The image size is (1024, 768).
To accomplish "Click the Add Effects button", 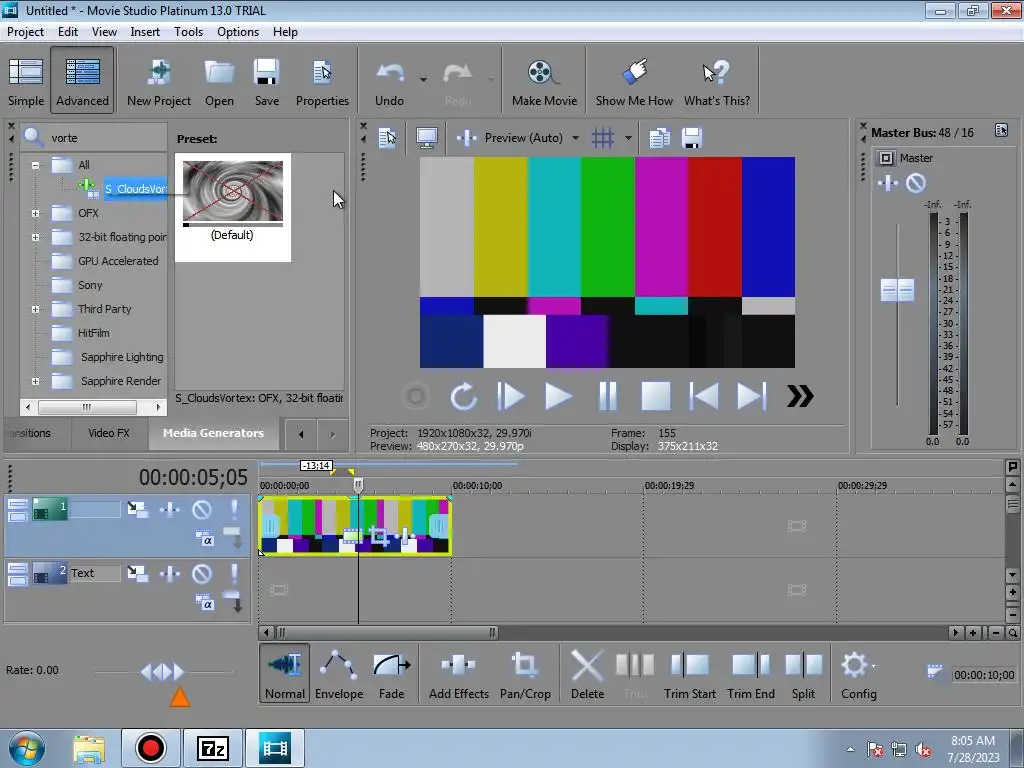I will [458, 673].
